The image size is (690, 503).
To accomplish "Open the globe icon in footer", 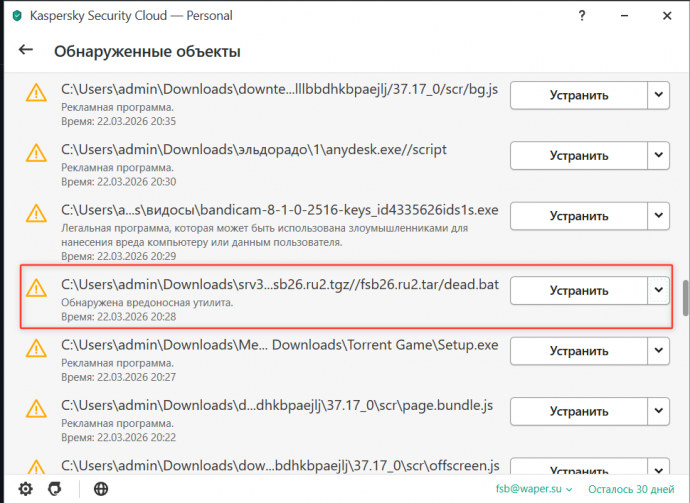I will point(100,489).
